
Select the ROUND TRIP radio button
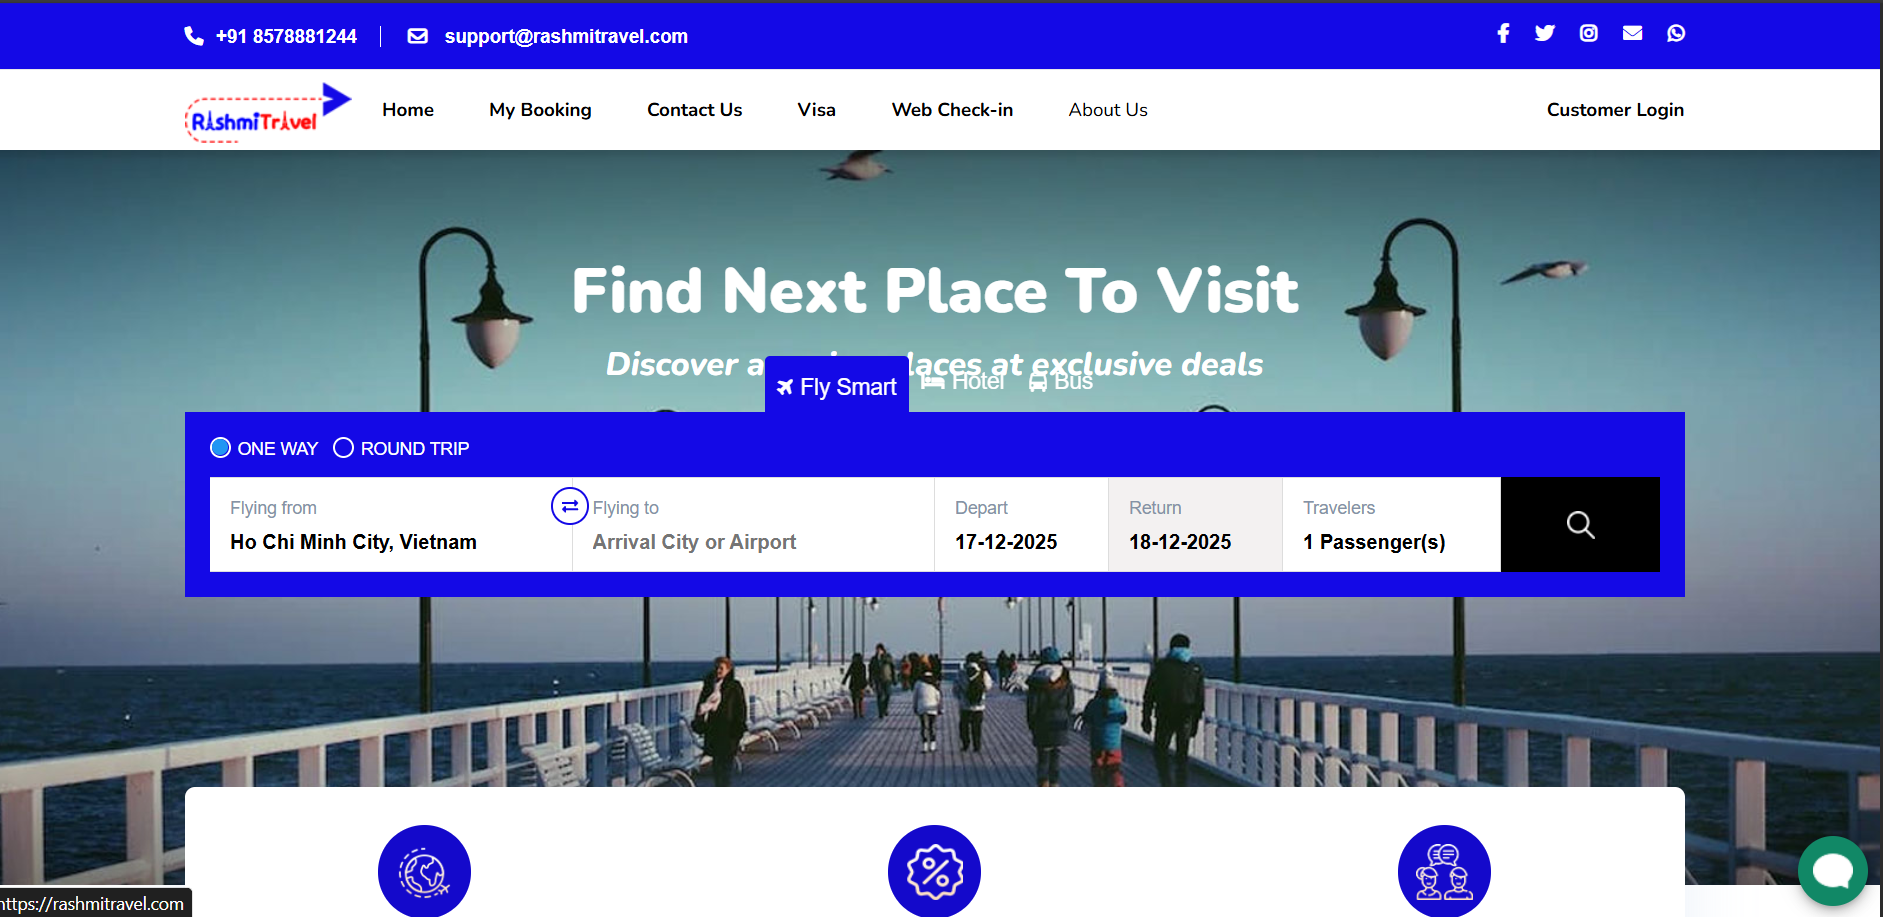tap(343, 448)
